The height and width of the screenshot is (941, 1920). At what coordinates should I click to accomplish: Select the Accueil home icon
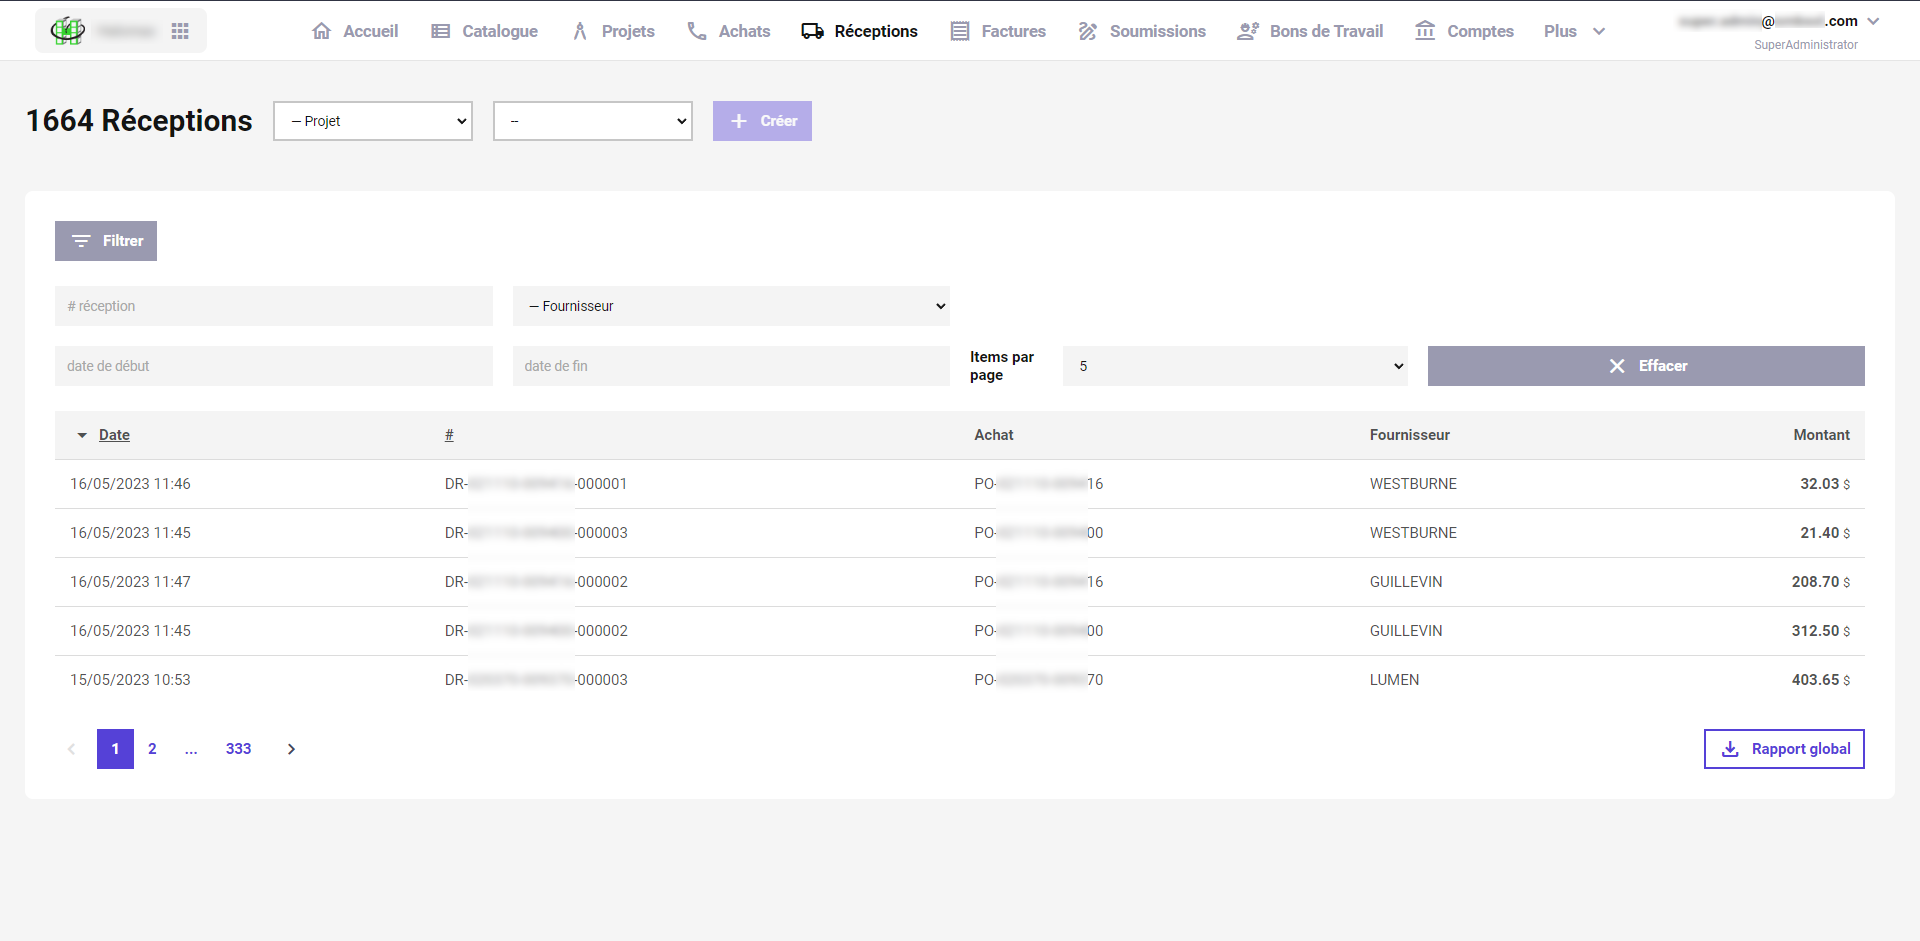click(x=321, y=31)
